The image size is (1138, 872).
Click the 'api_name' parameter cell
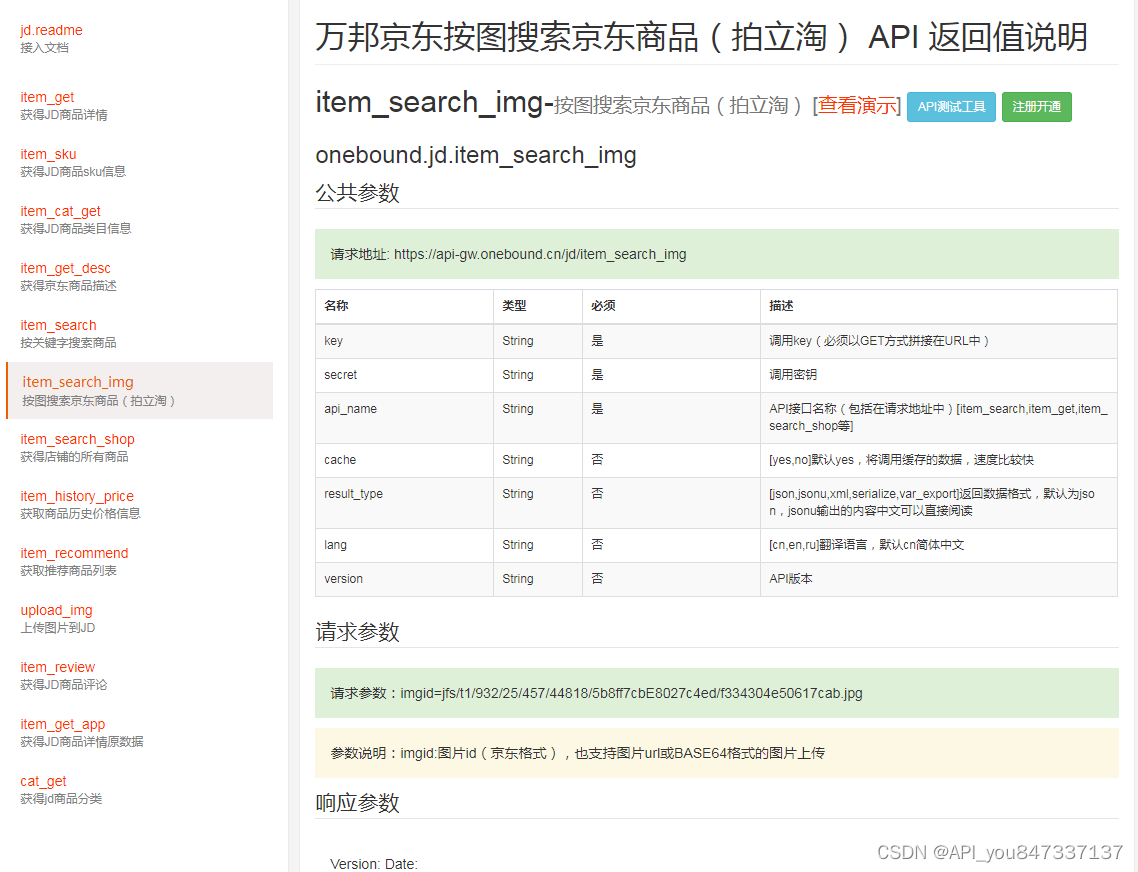coord(404,417)
